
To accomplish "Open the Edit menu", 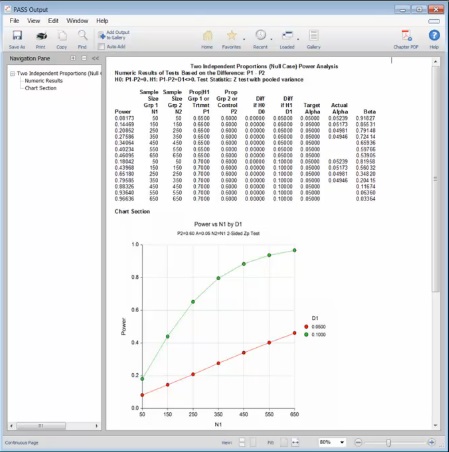I will click(53, 21).
